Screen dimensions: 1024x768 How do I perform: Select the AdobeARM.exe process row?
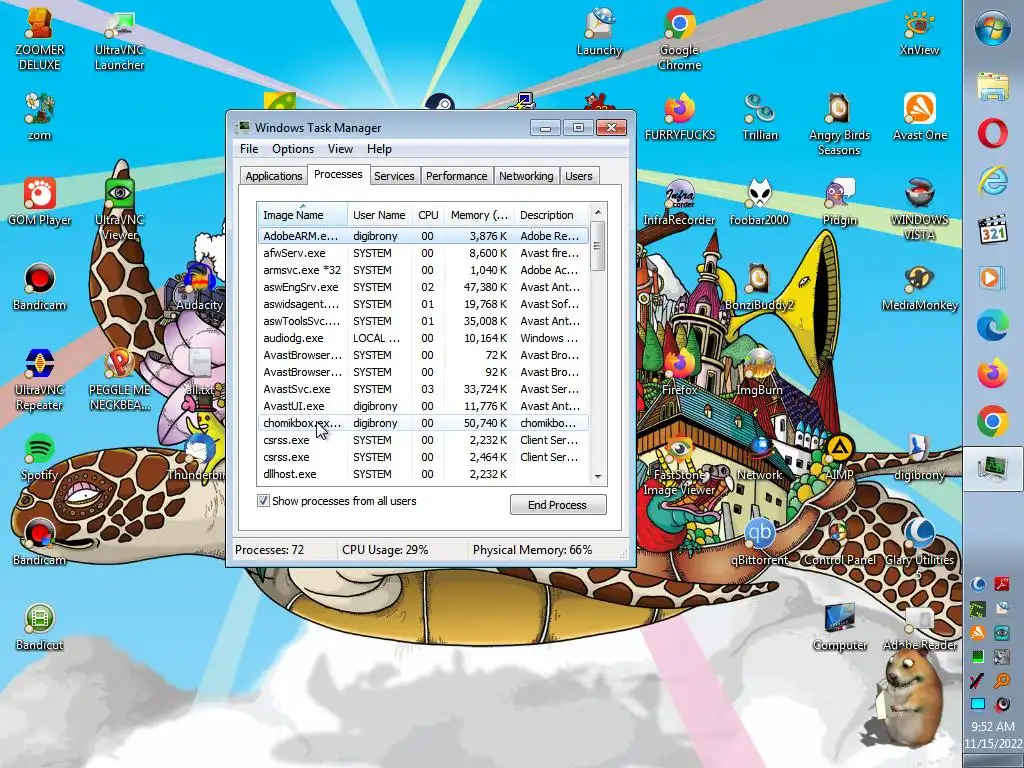[x=423, y=236]
